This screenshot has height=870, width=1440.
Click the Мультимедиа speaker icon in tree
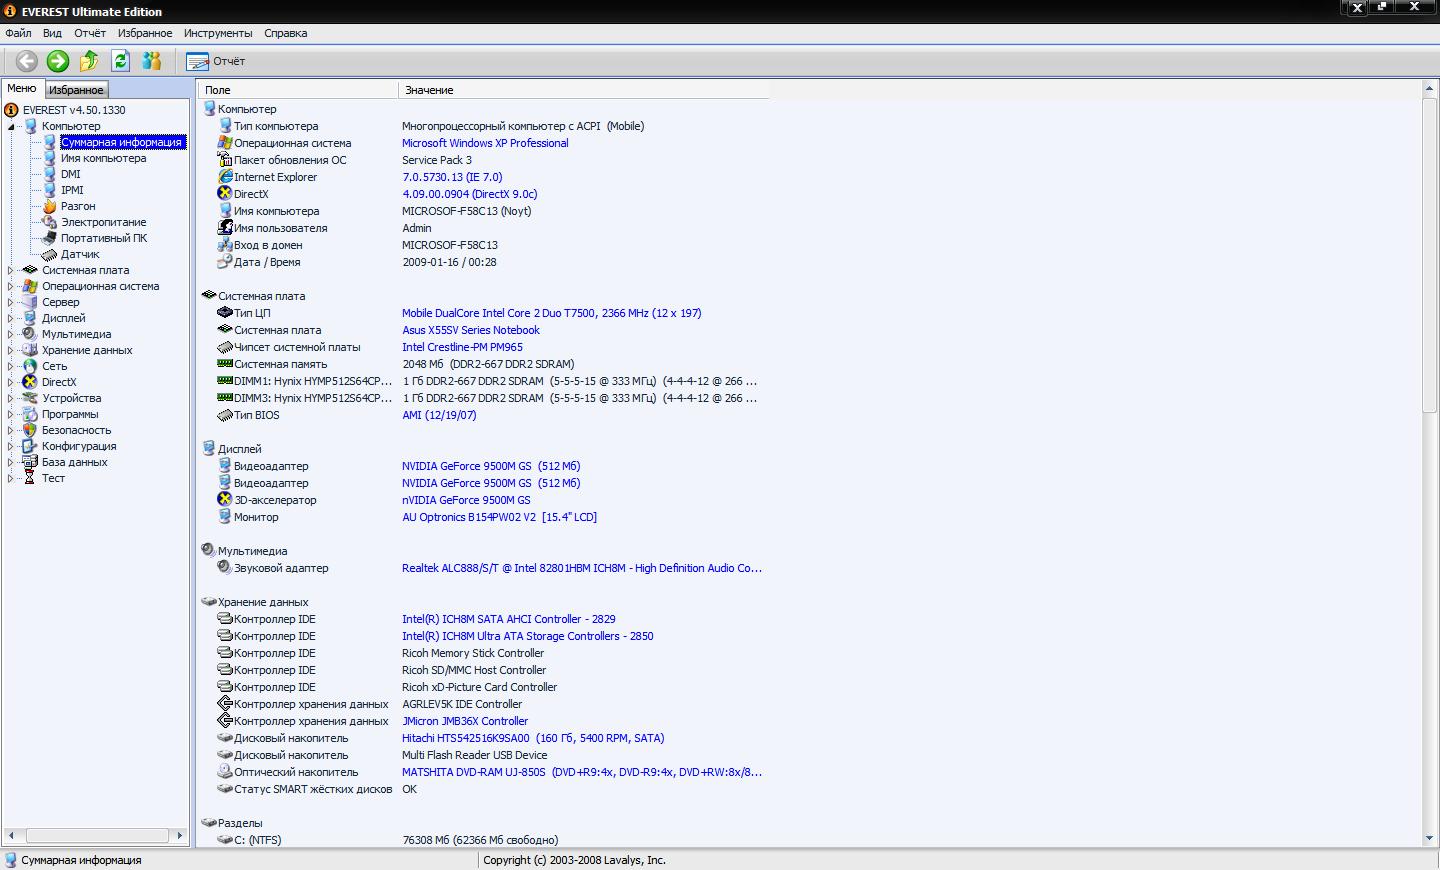coord(30,334)
